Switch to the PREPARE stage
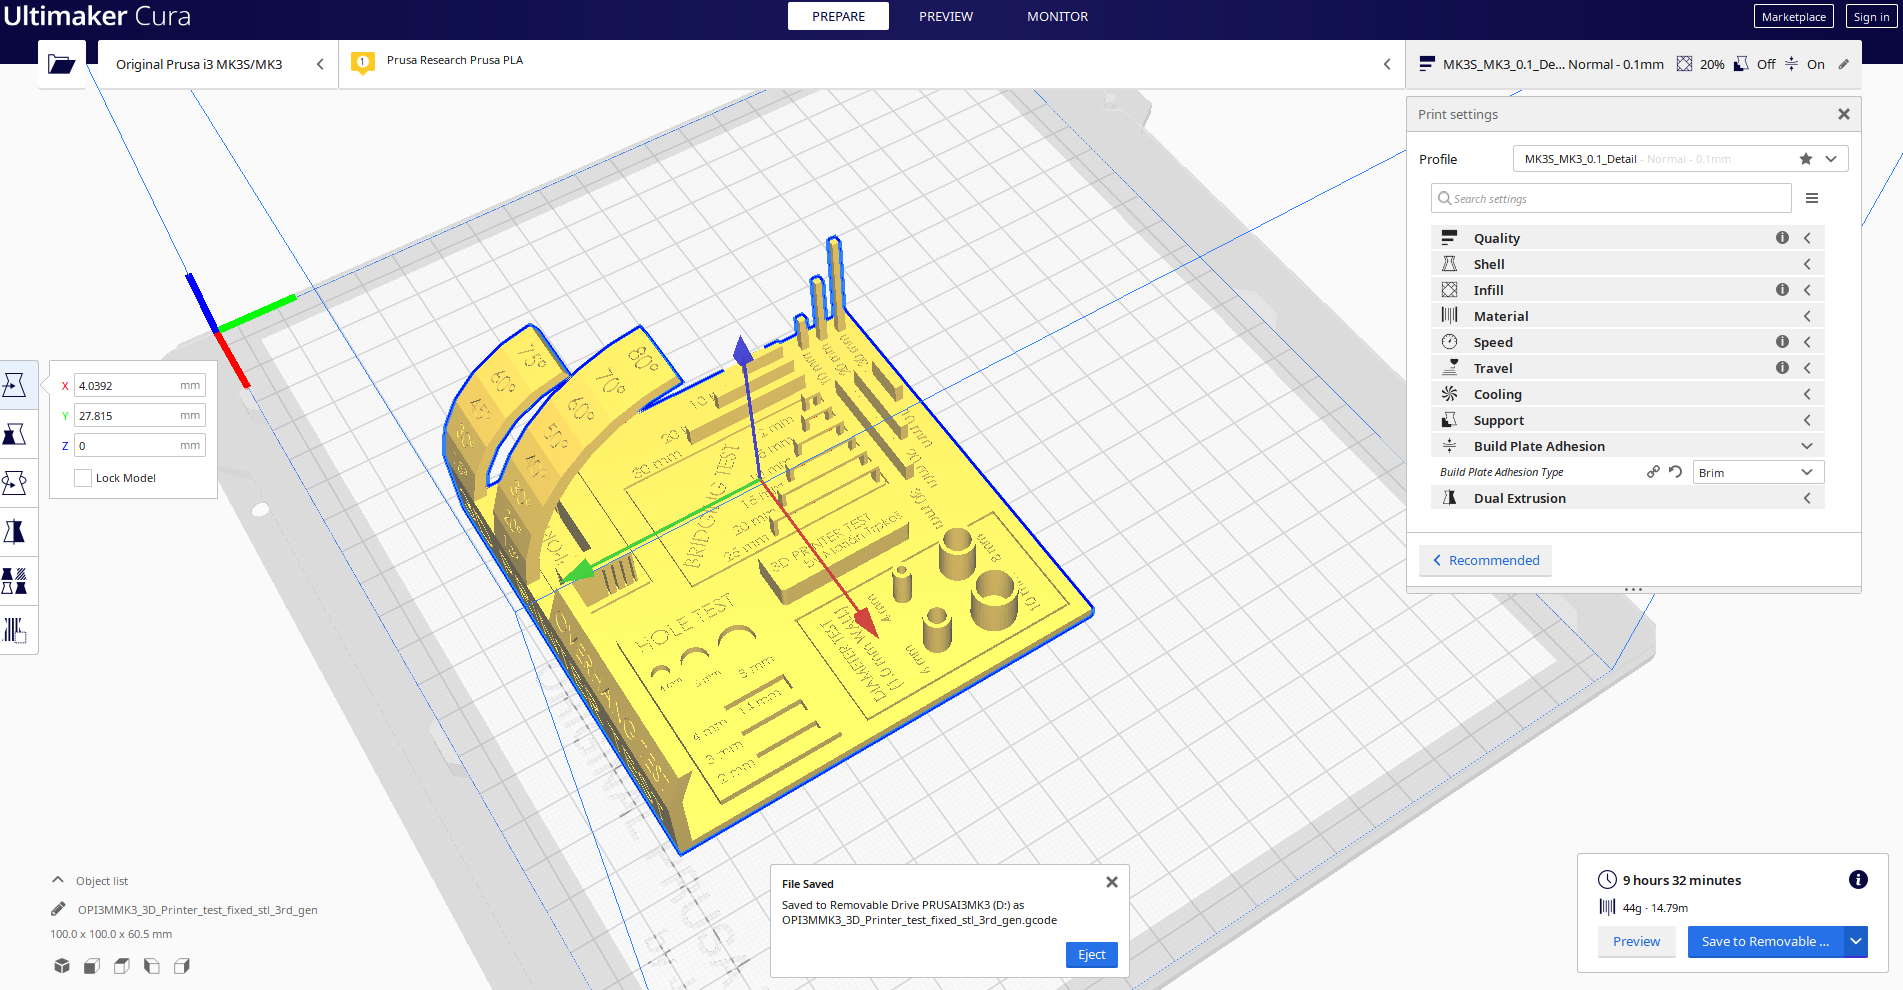 point(838,16)
